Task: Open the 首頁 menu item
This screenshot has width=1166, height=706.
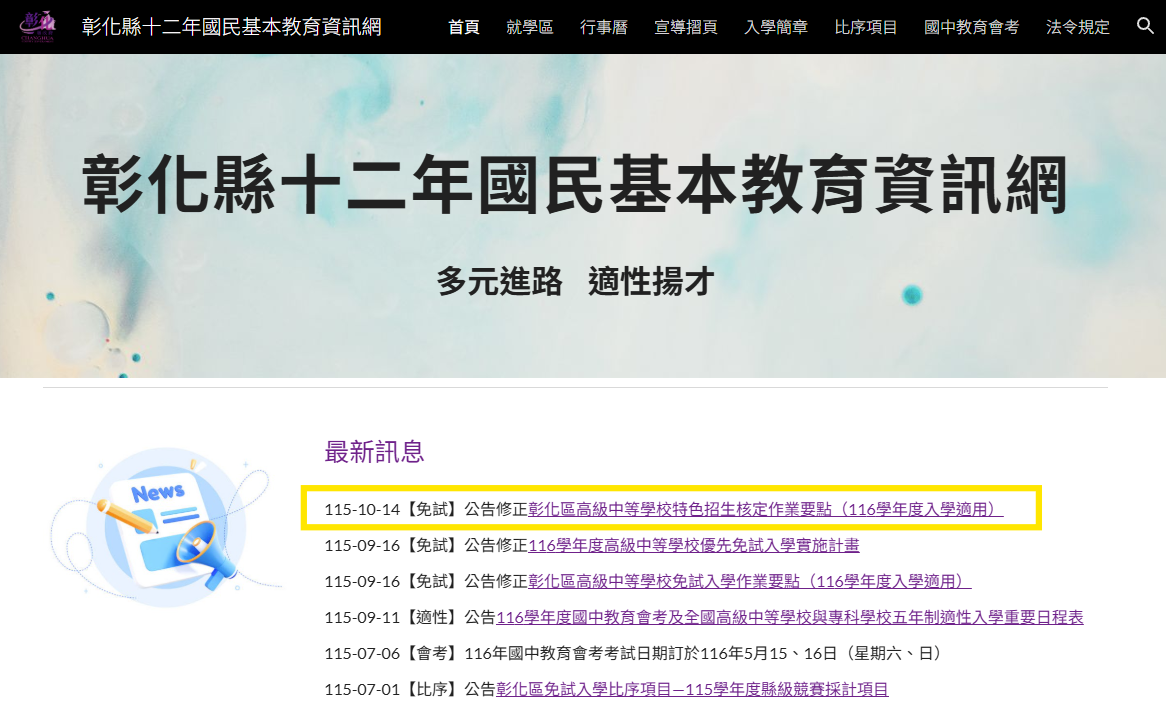Action: (464, 28)
